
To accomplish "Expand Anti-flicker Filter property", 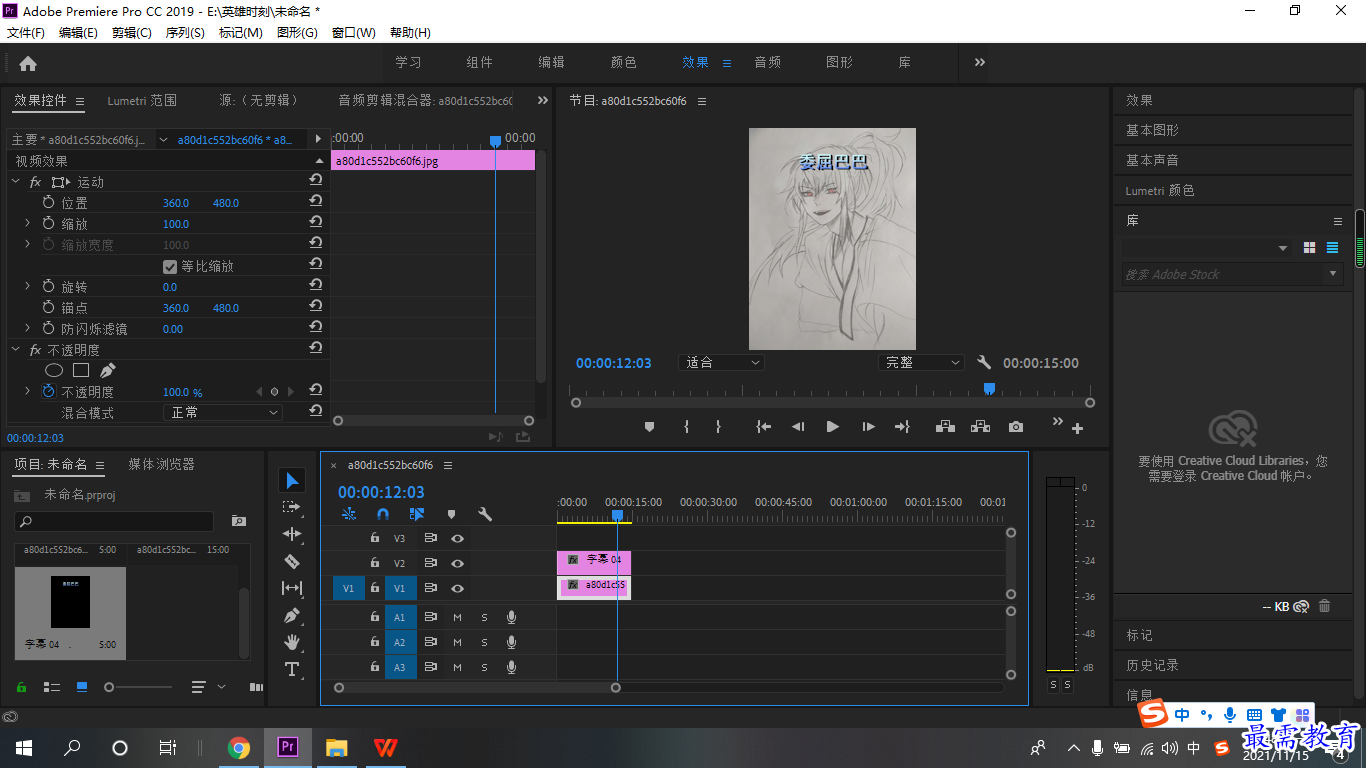I will (27, 328).
